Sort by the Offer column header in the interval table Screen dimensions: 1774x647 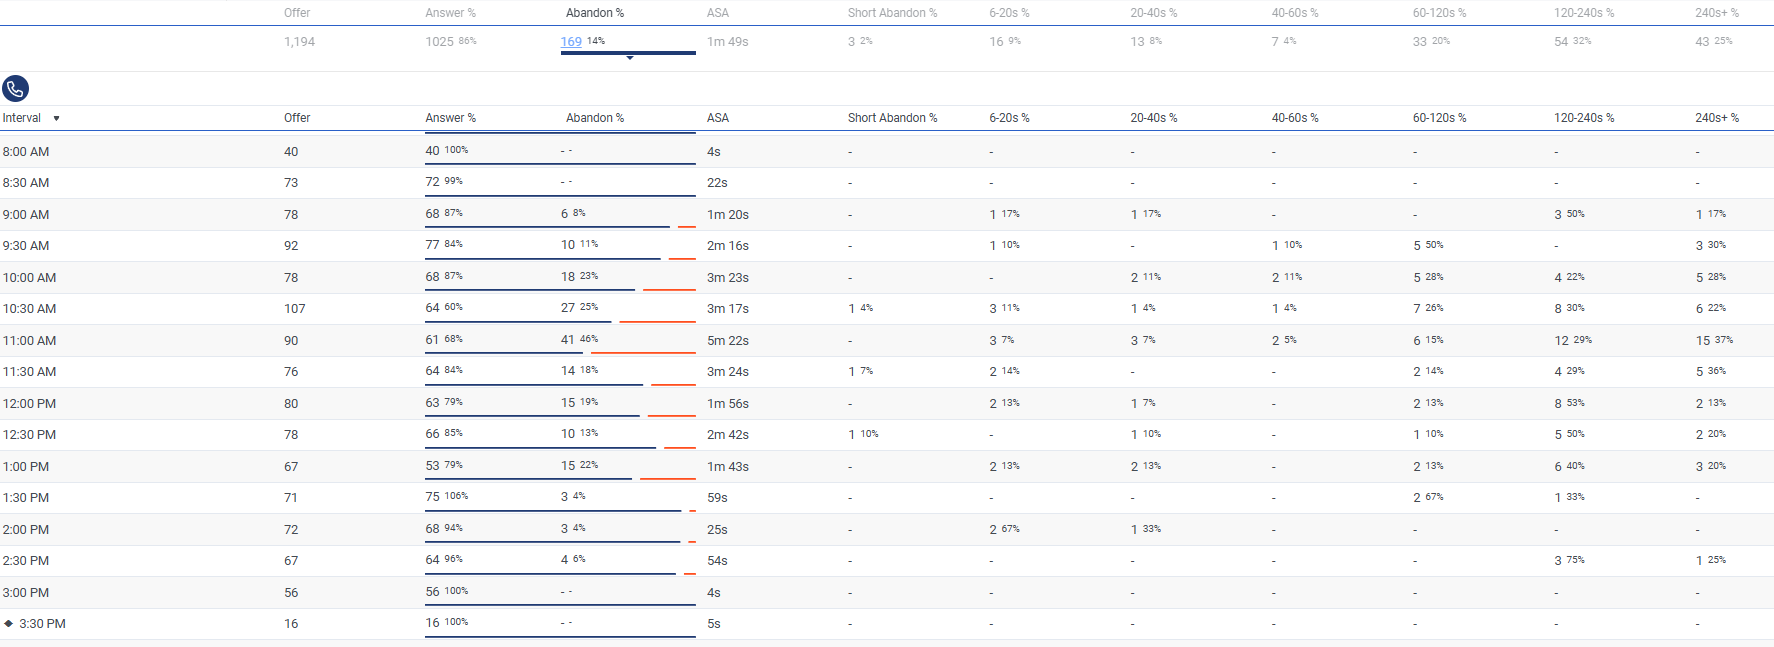[x=297, y=118]
